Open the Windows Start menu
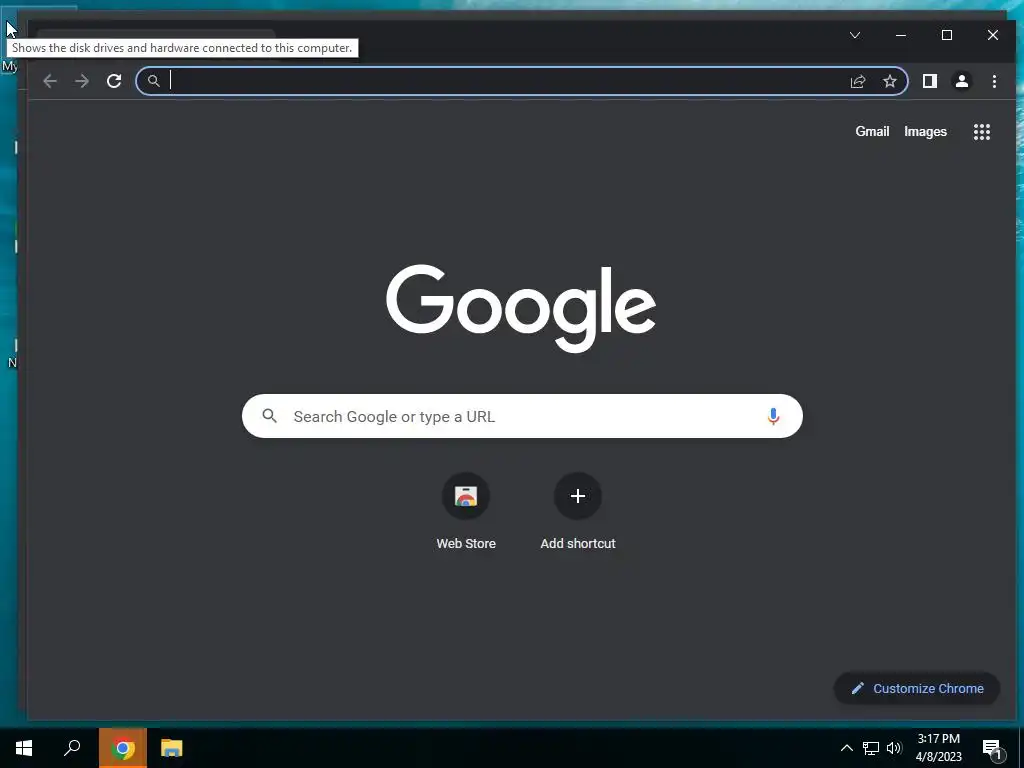Screen dimensions: 1024x768 click(24, 748)
